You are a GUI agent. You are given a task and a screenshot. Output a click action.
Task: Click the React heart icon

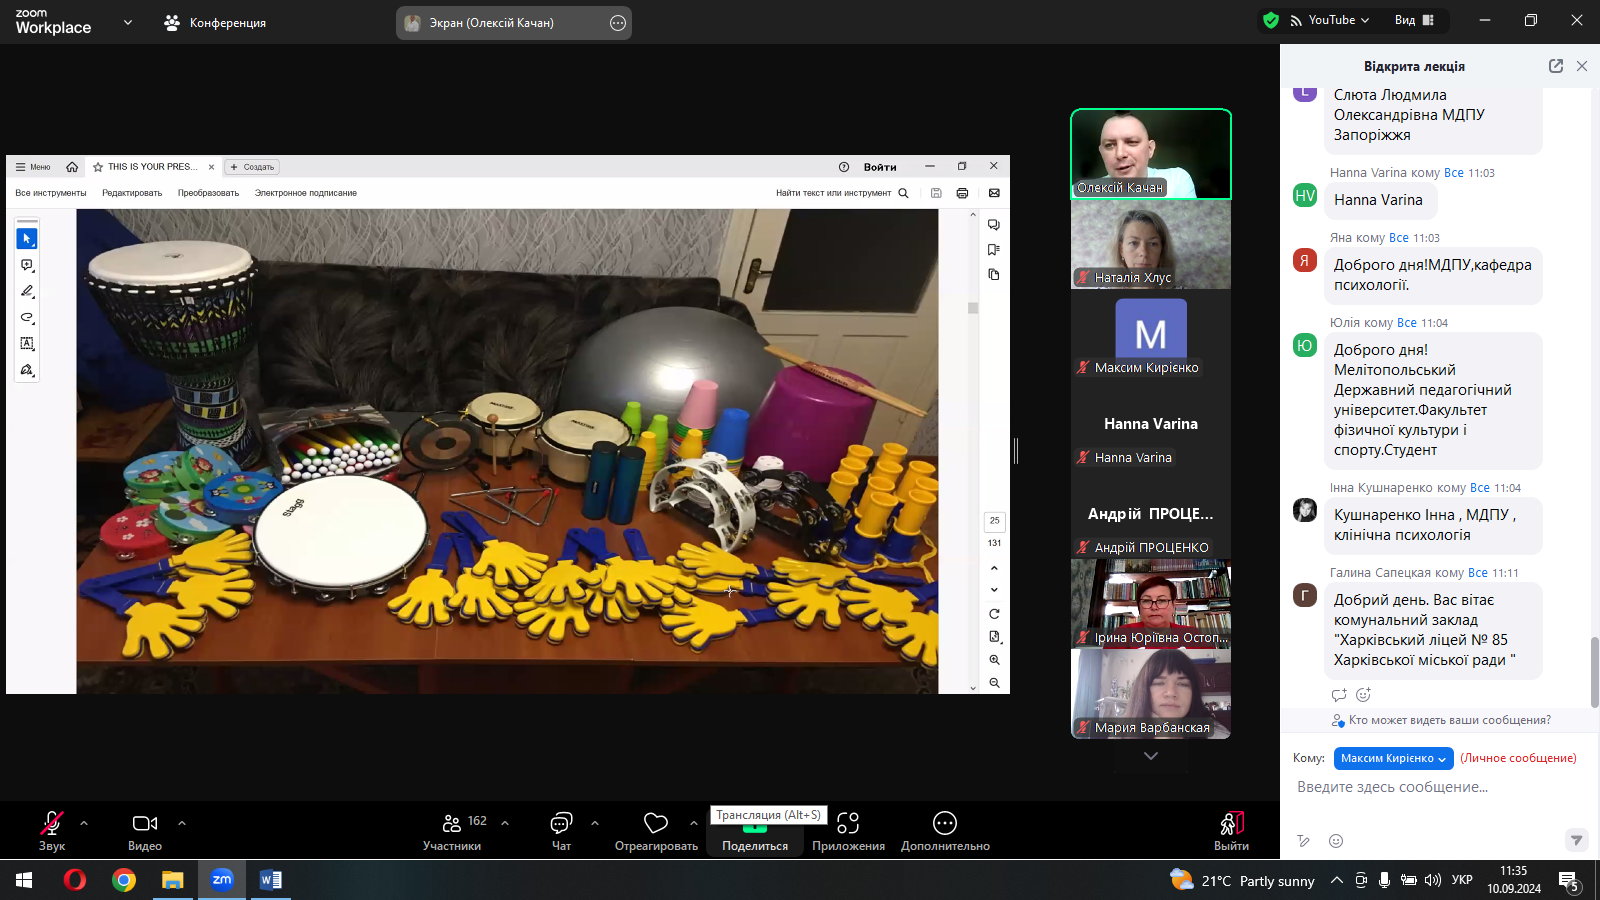[x=656, y=824]
